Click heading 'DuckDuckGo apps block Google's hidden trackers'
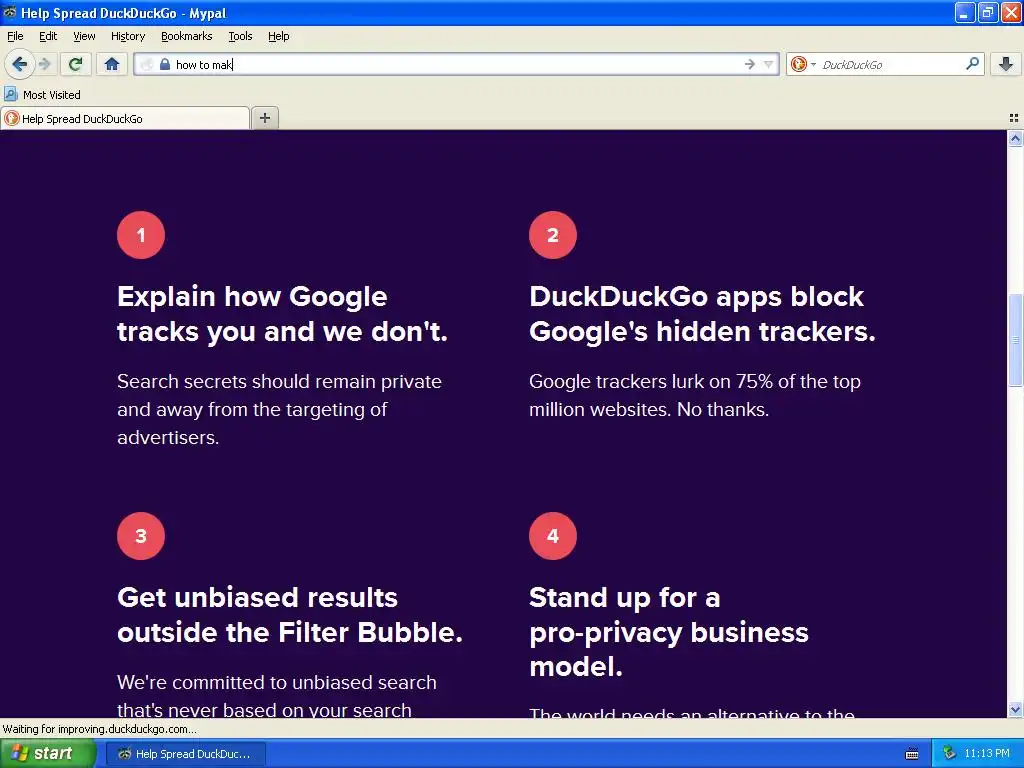The height and width of the screenshot is (768, 1024). [x=702, y=314]
